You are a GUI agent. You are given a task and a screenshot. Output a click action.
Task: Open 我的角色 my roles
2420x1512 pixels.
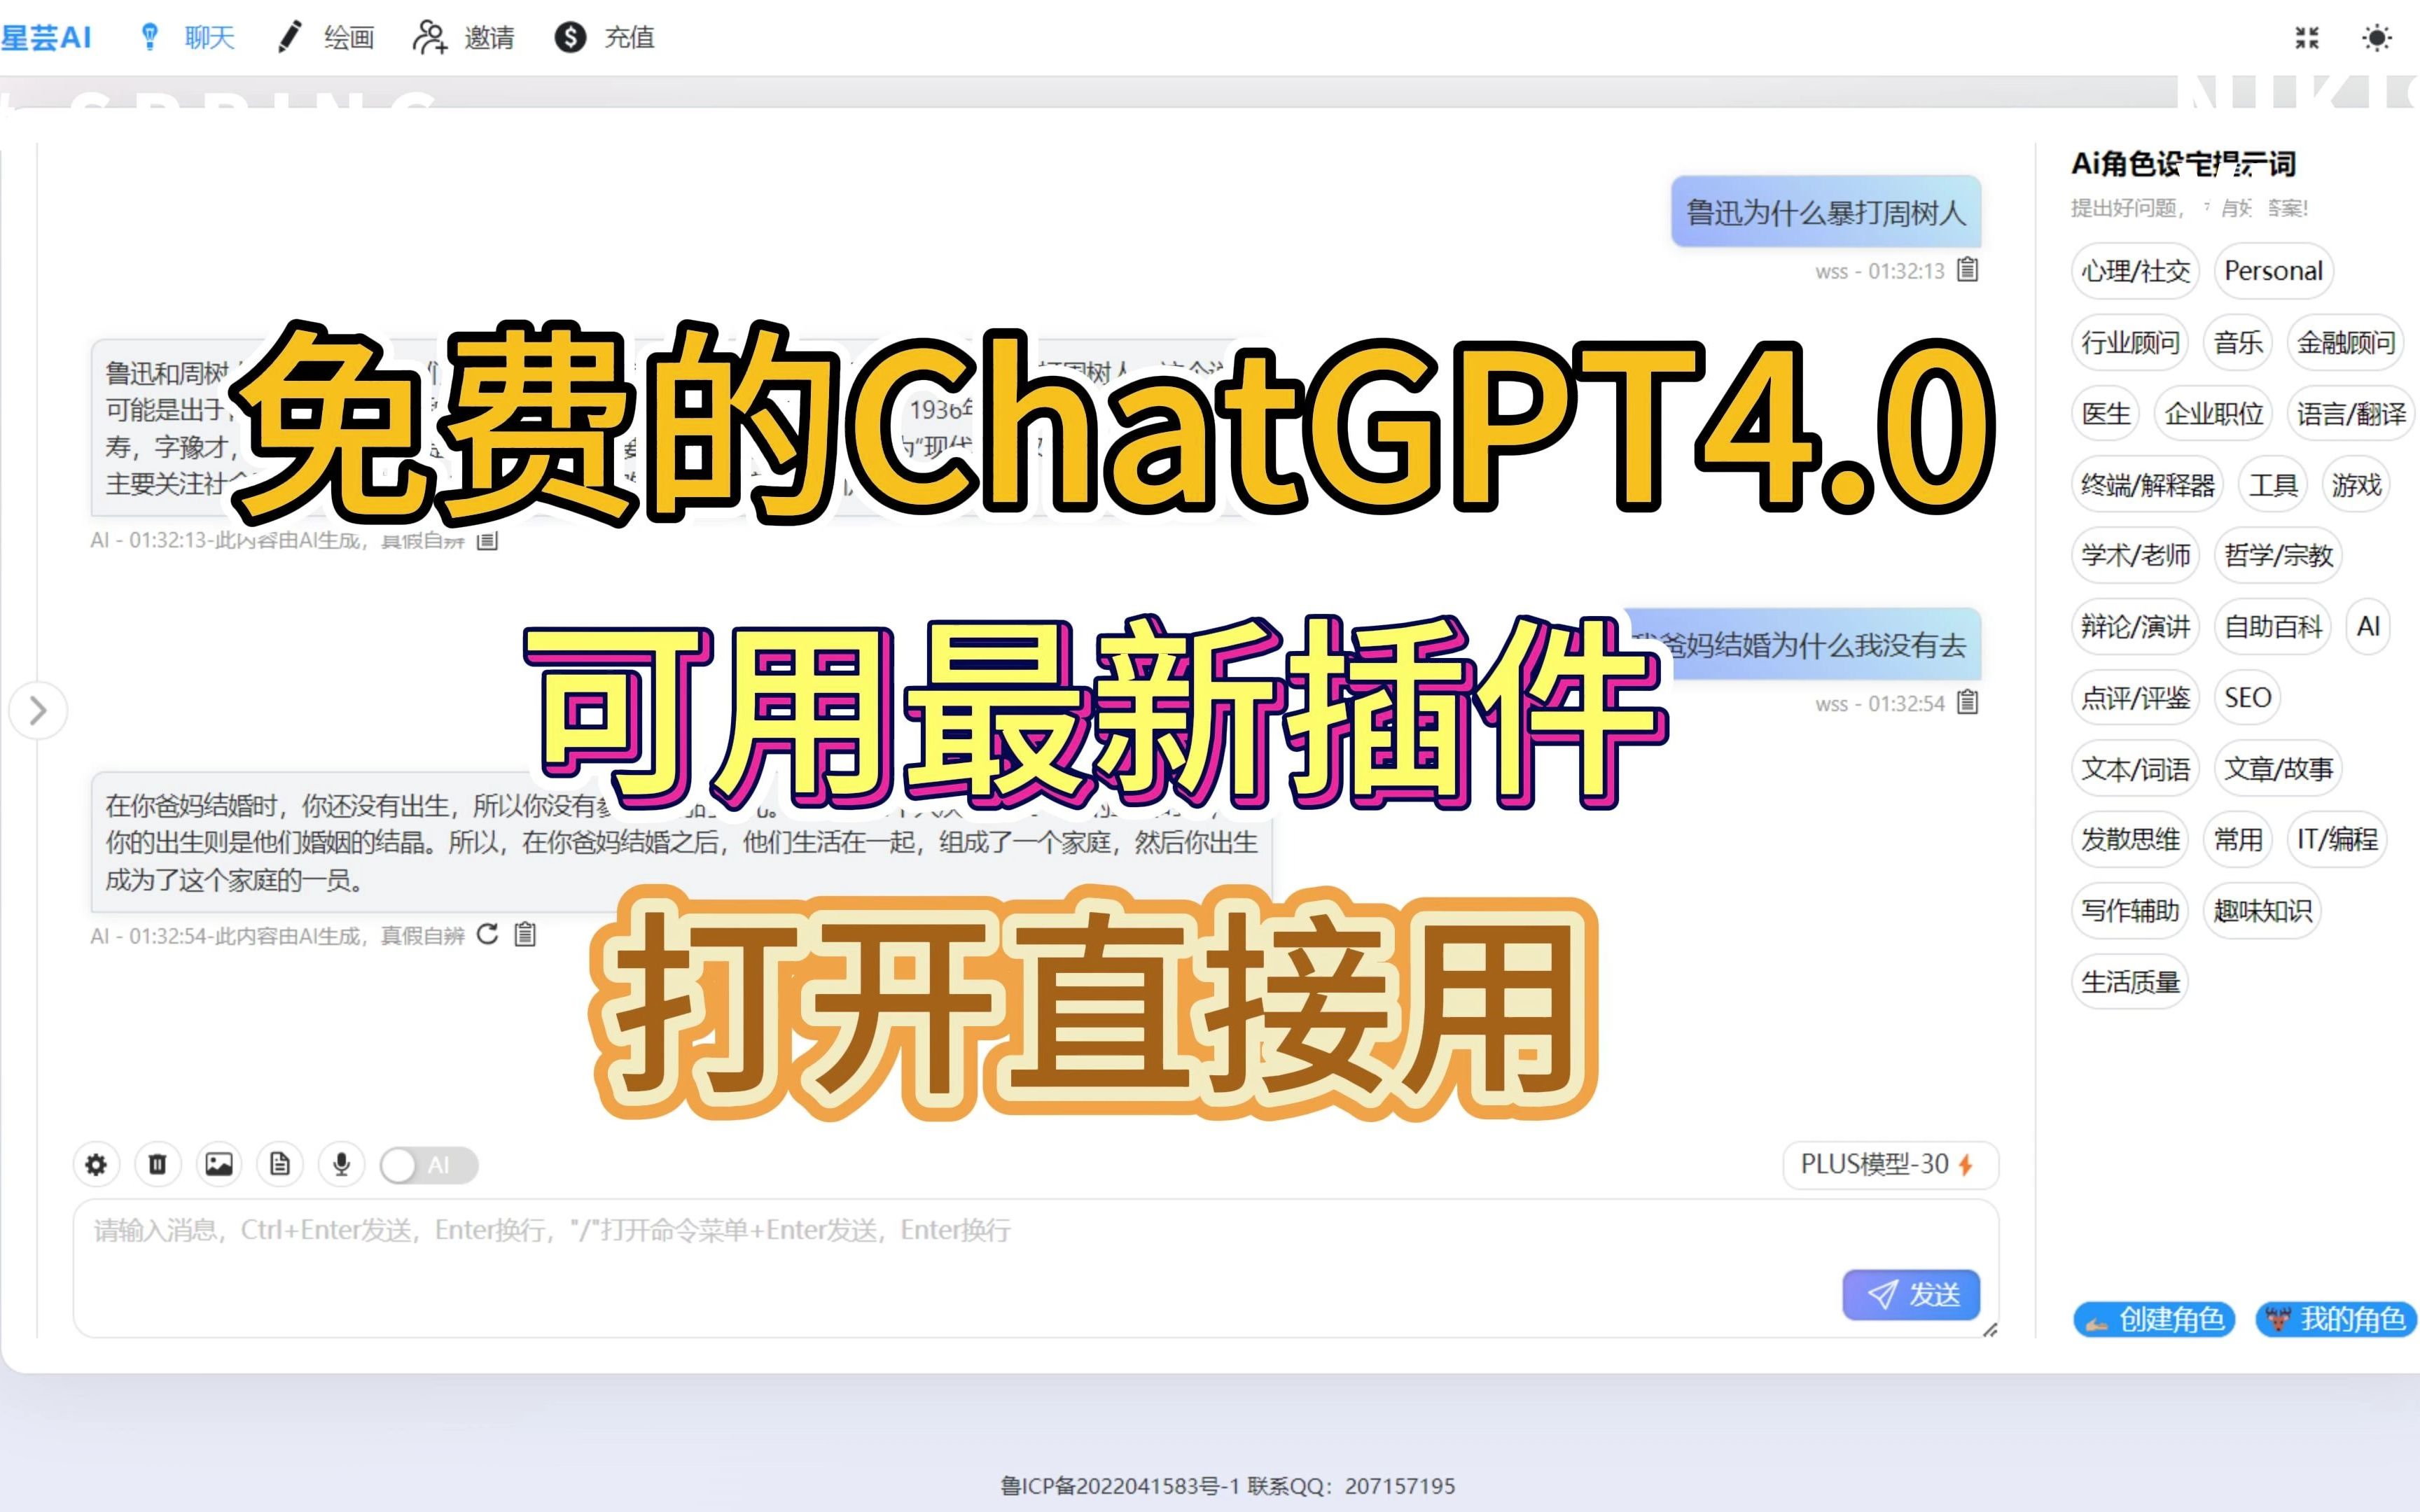pos(2336,1320)
